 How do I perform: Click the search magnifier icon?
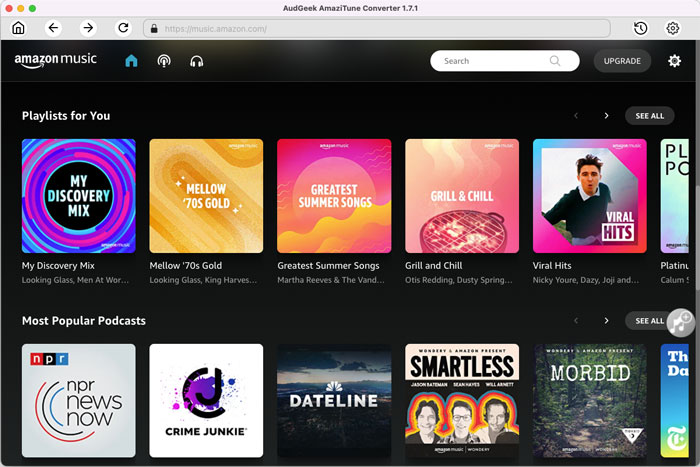click(554, 61)
